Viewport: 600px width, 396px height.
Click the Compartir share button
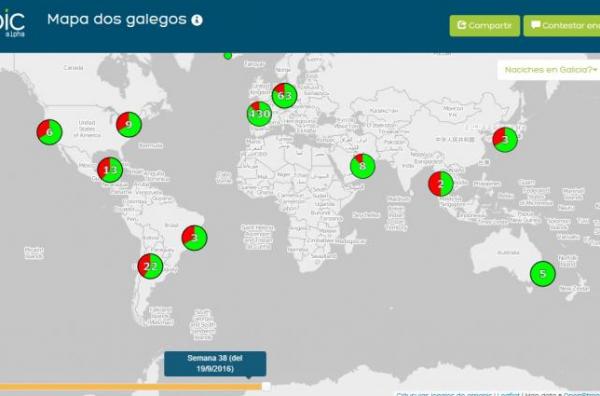click(484, 26)
